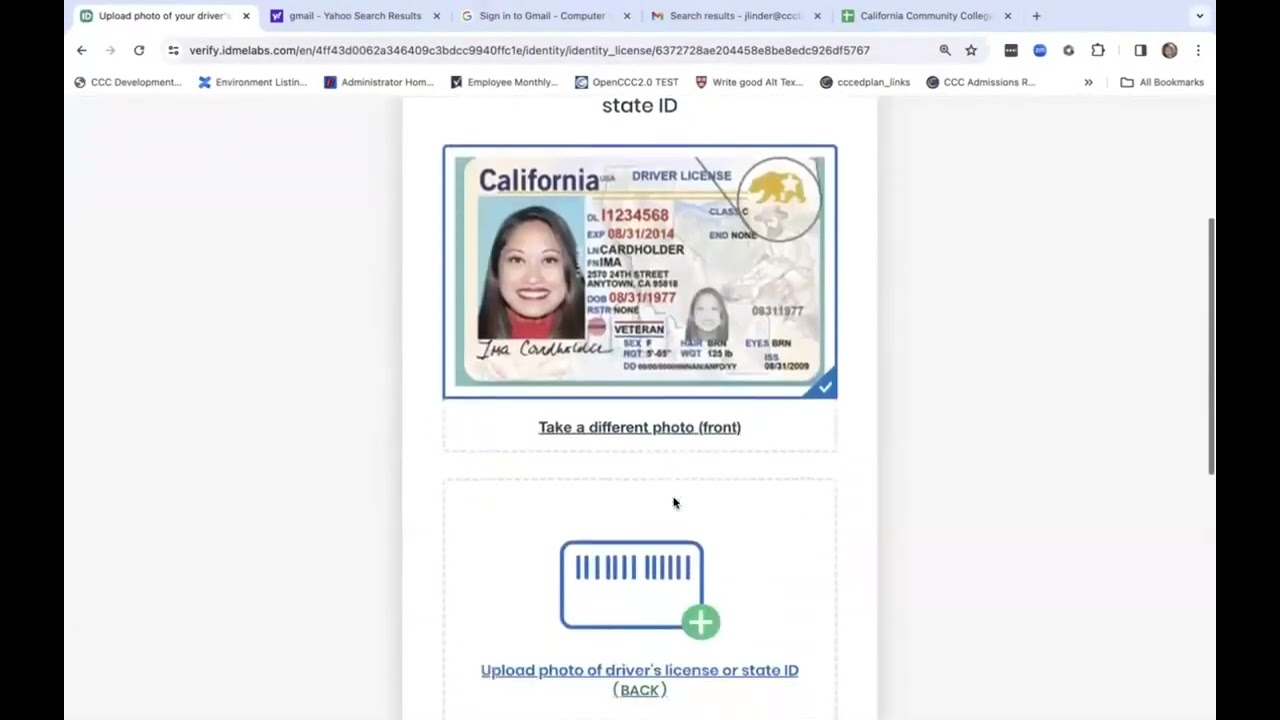This screenshot has width=1280, height=720.
Task: Open Environment Listin bookmark
Action: [253, 82]
